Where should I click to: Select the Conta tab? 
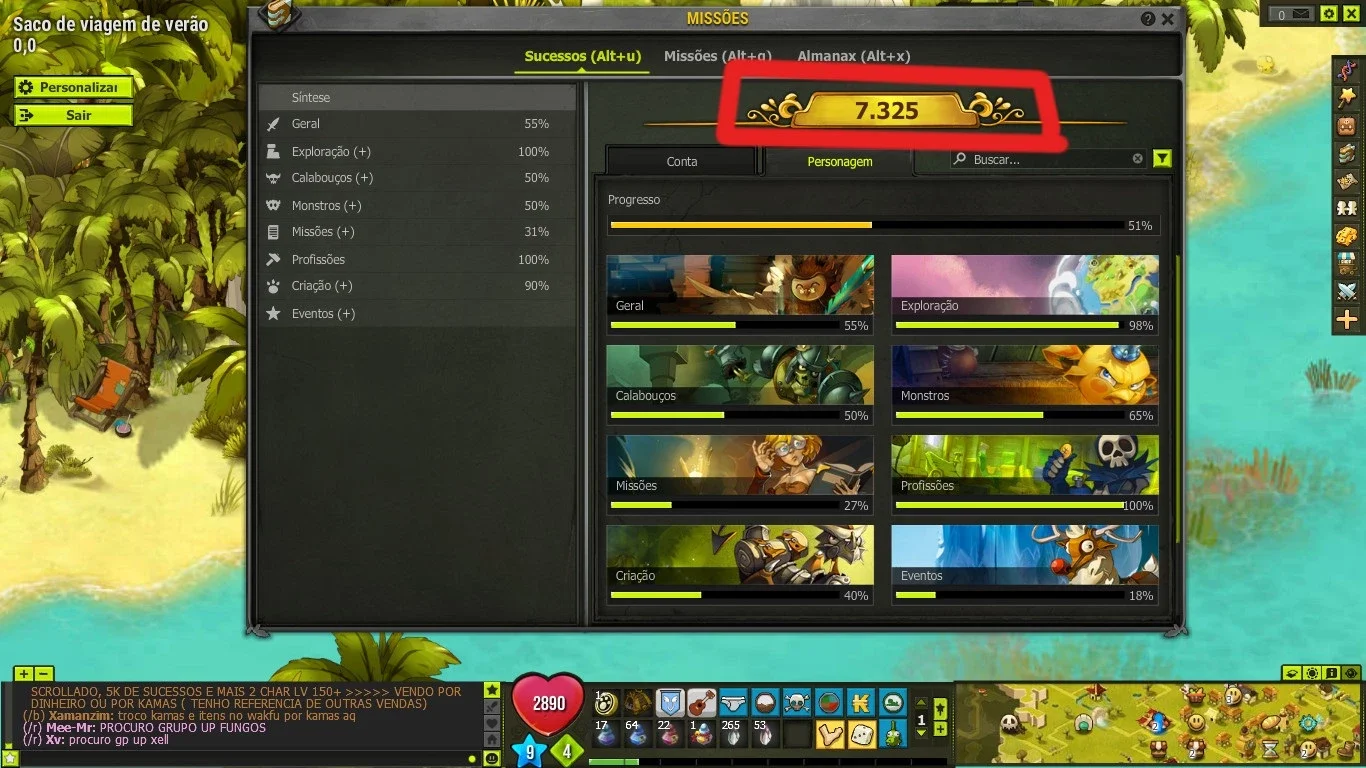(x=682, y=161)
